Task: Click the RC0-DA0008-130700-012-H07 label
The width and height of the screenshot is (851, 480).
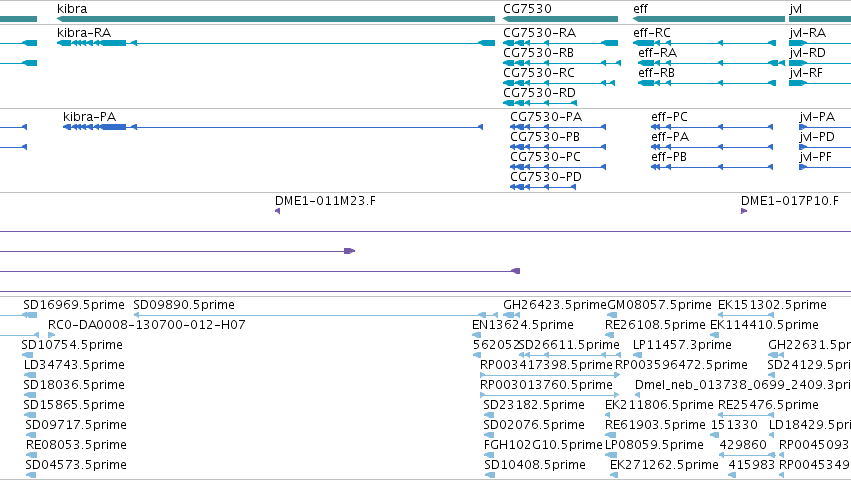Action: 147,325
